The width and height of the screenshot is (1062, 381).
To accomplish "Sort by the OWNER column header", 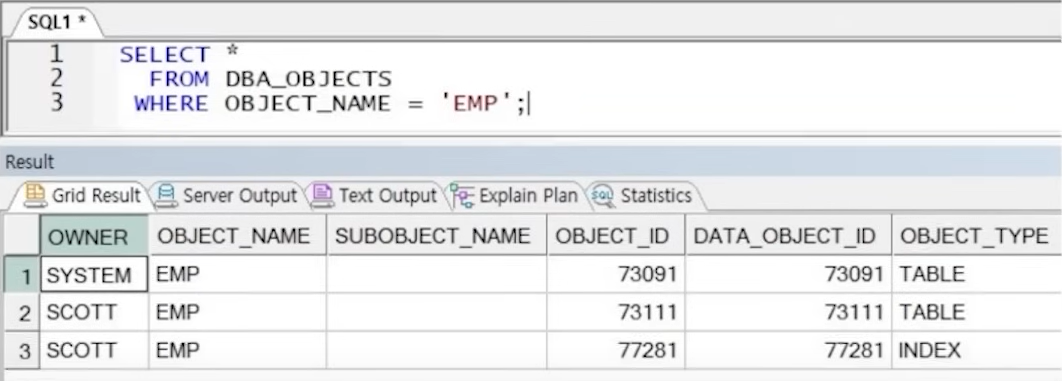I will pyautogui.click(x=94, y=236).
